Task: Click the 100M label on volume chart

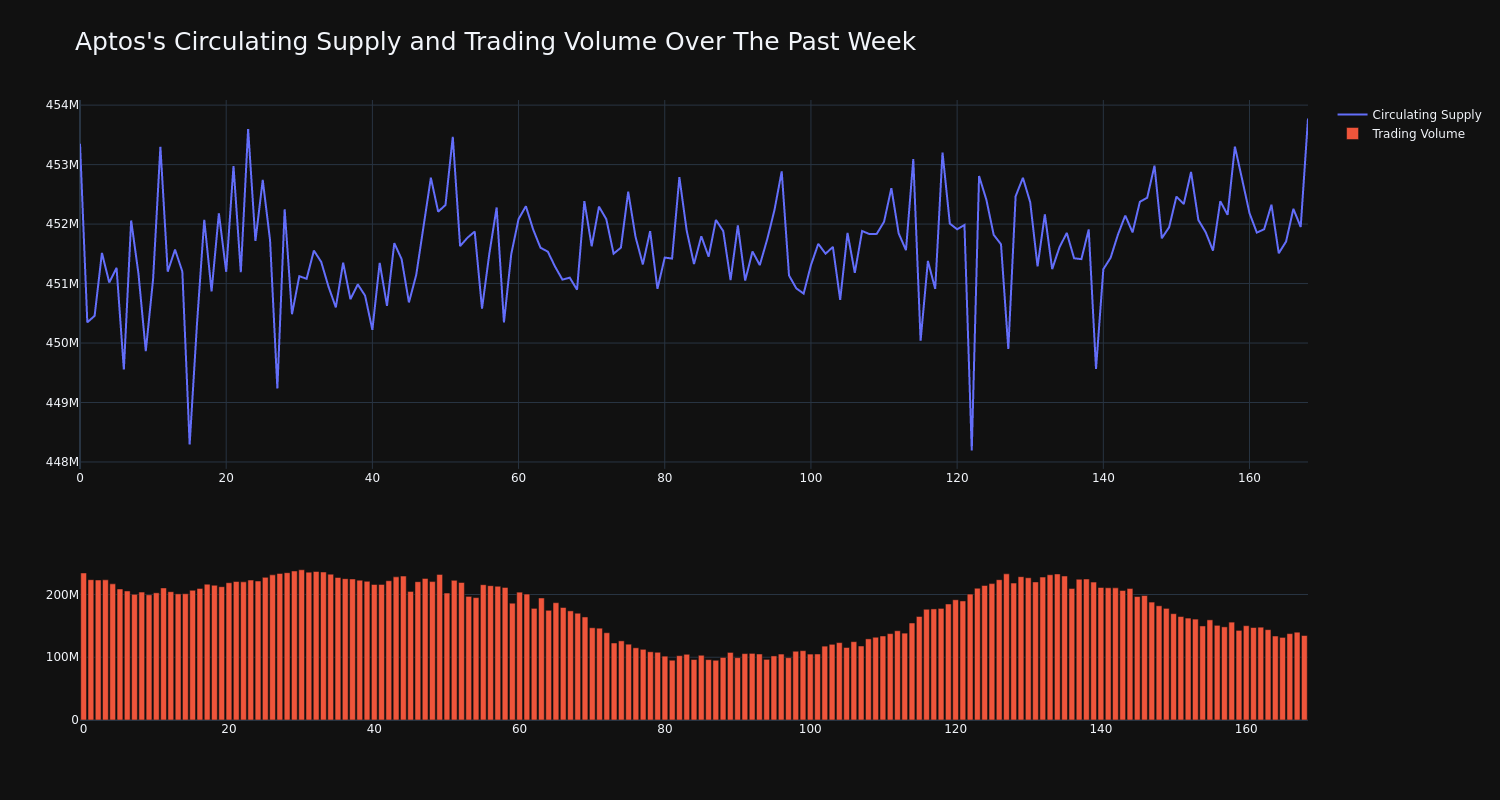Action: [62, 657]
